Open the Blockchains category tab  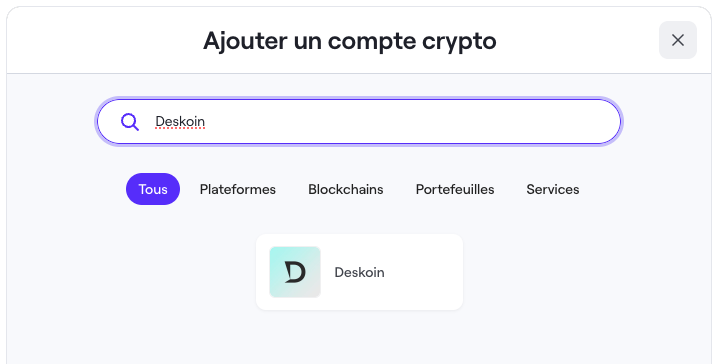click(346, 189)
